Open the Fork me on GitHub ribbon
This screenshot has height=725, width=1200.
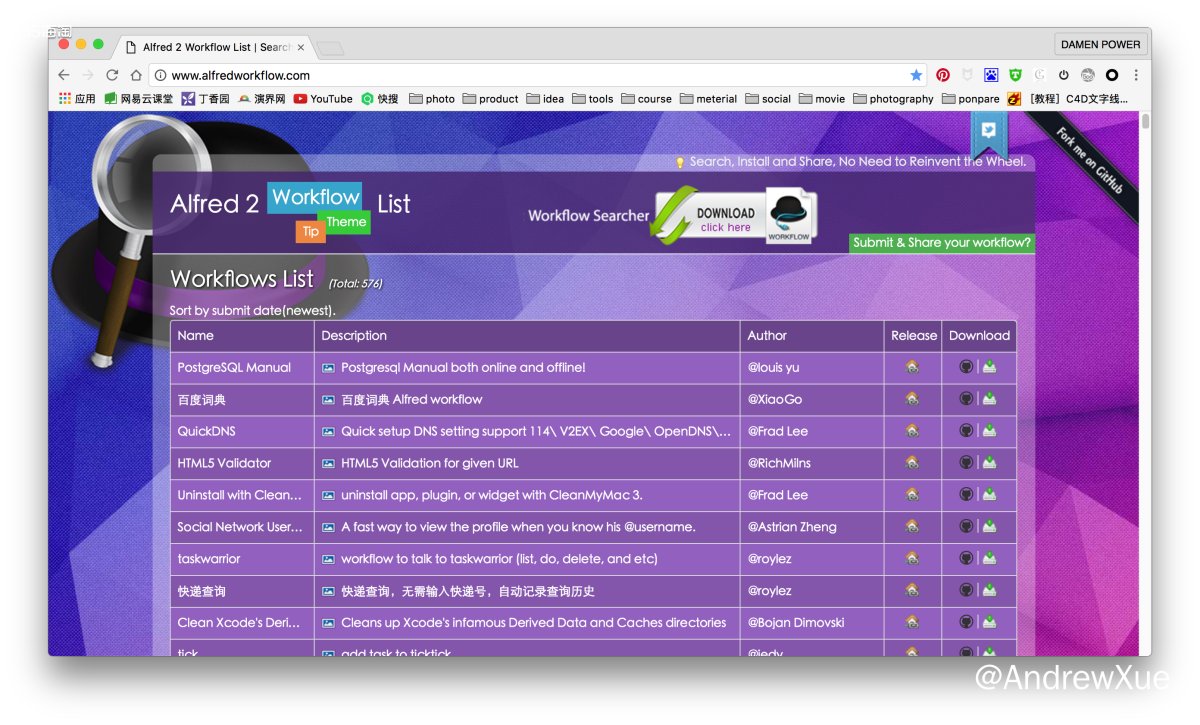tap(1088, 161)
